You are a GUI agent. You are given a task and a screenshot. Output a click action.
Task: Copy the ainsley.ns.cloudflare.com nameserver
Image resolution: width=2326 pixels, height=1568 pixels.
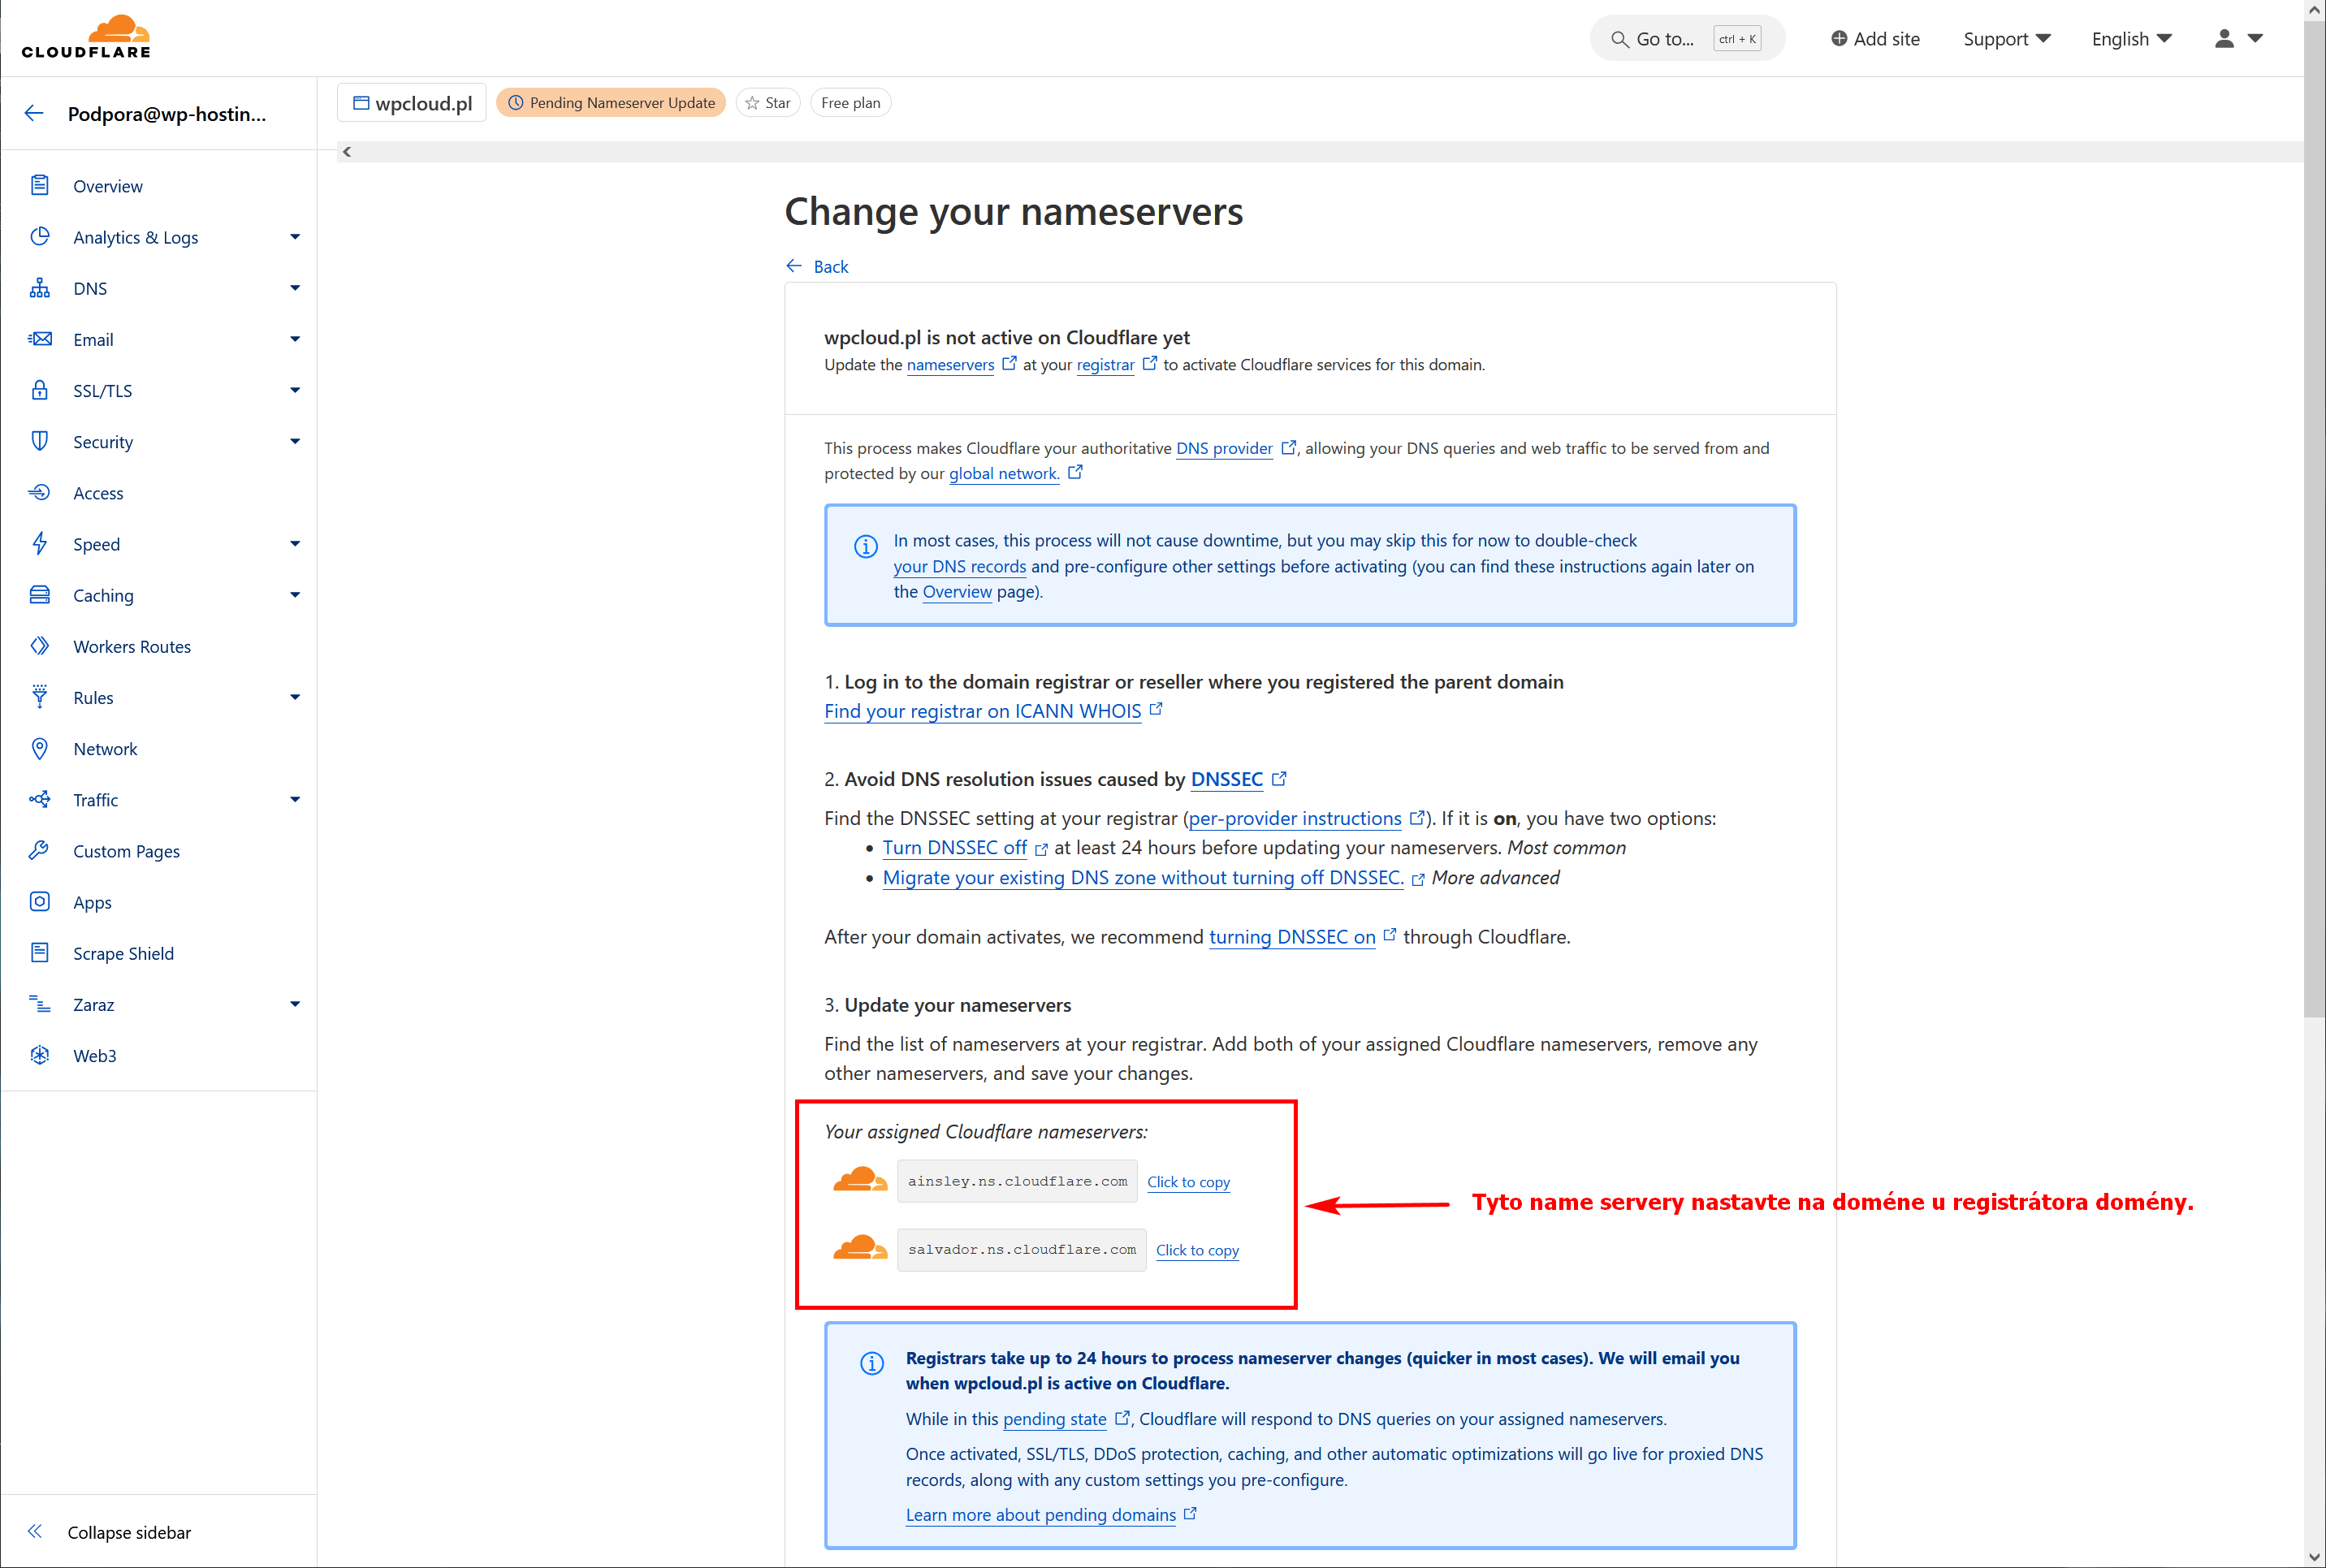[1188, 1182]
